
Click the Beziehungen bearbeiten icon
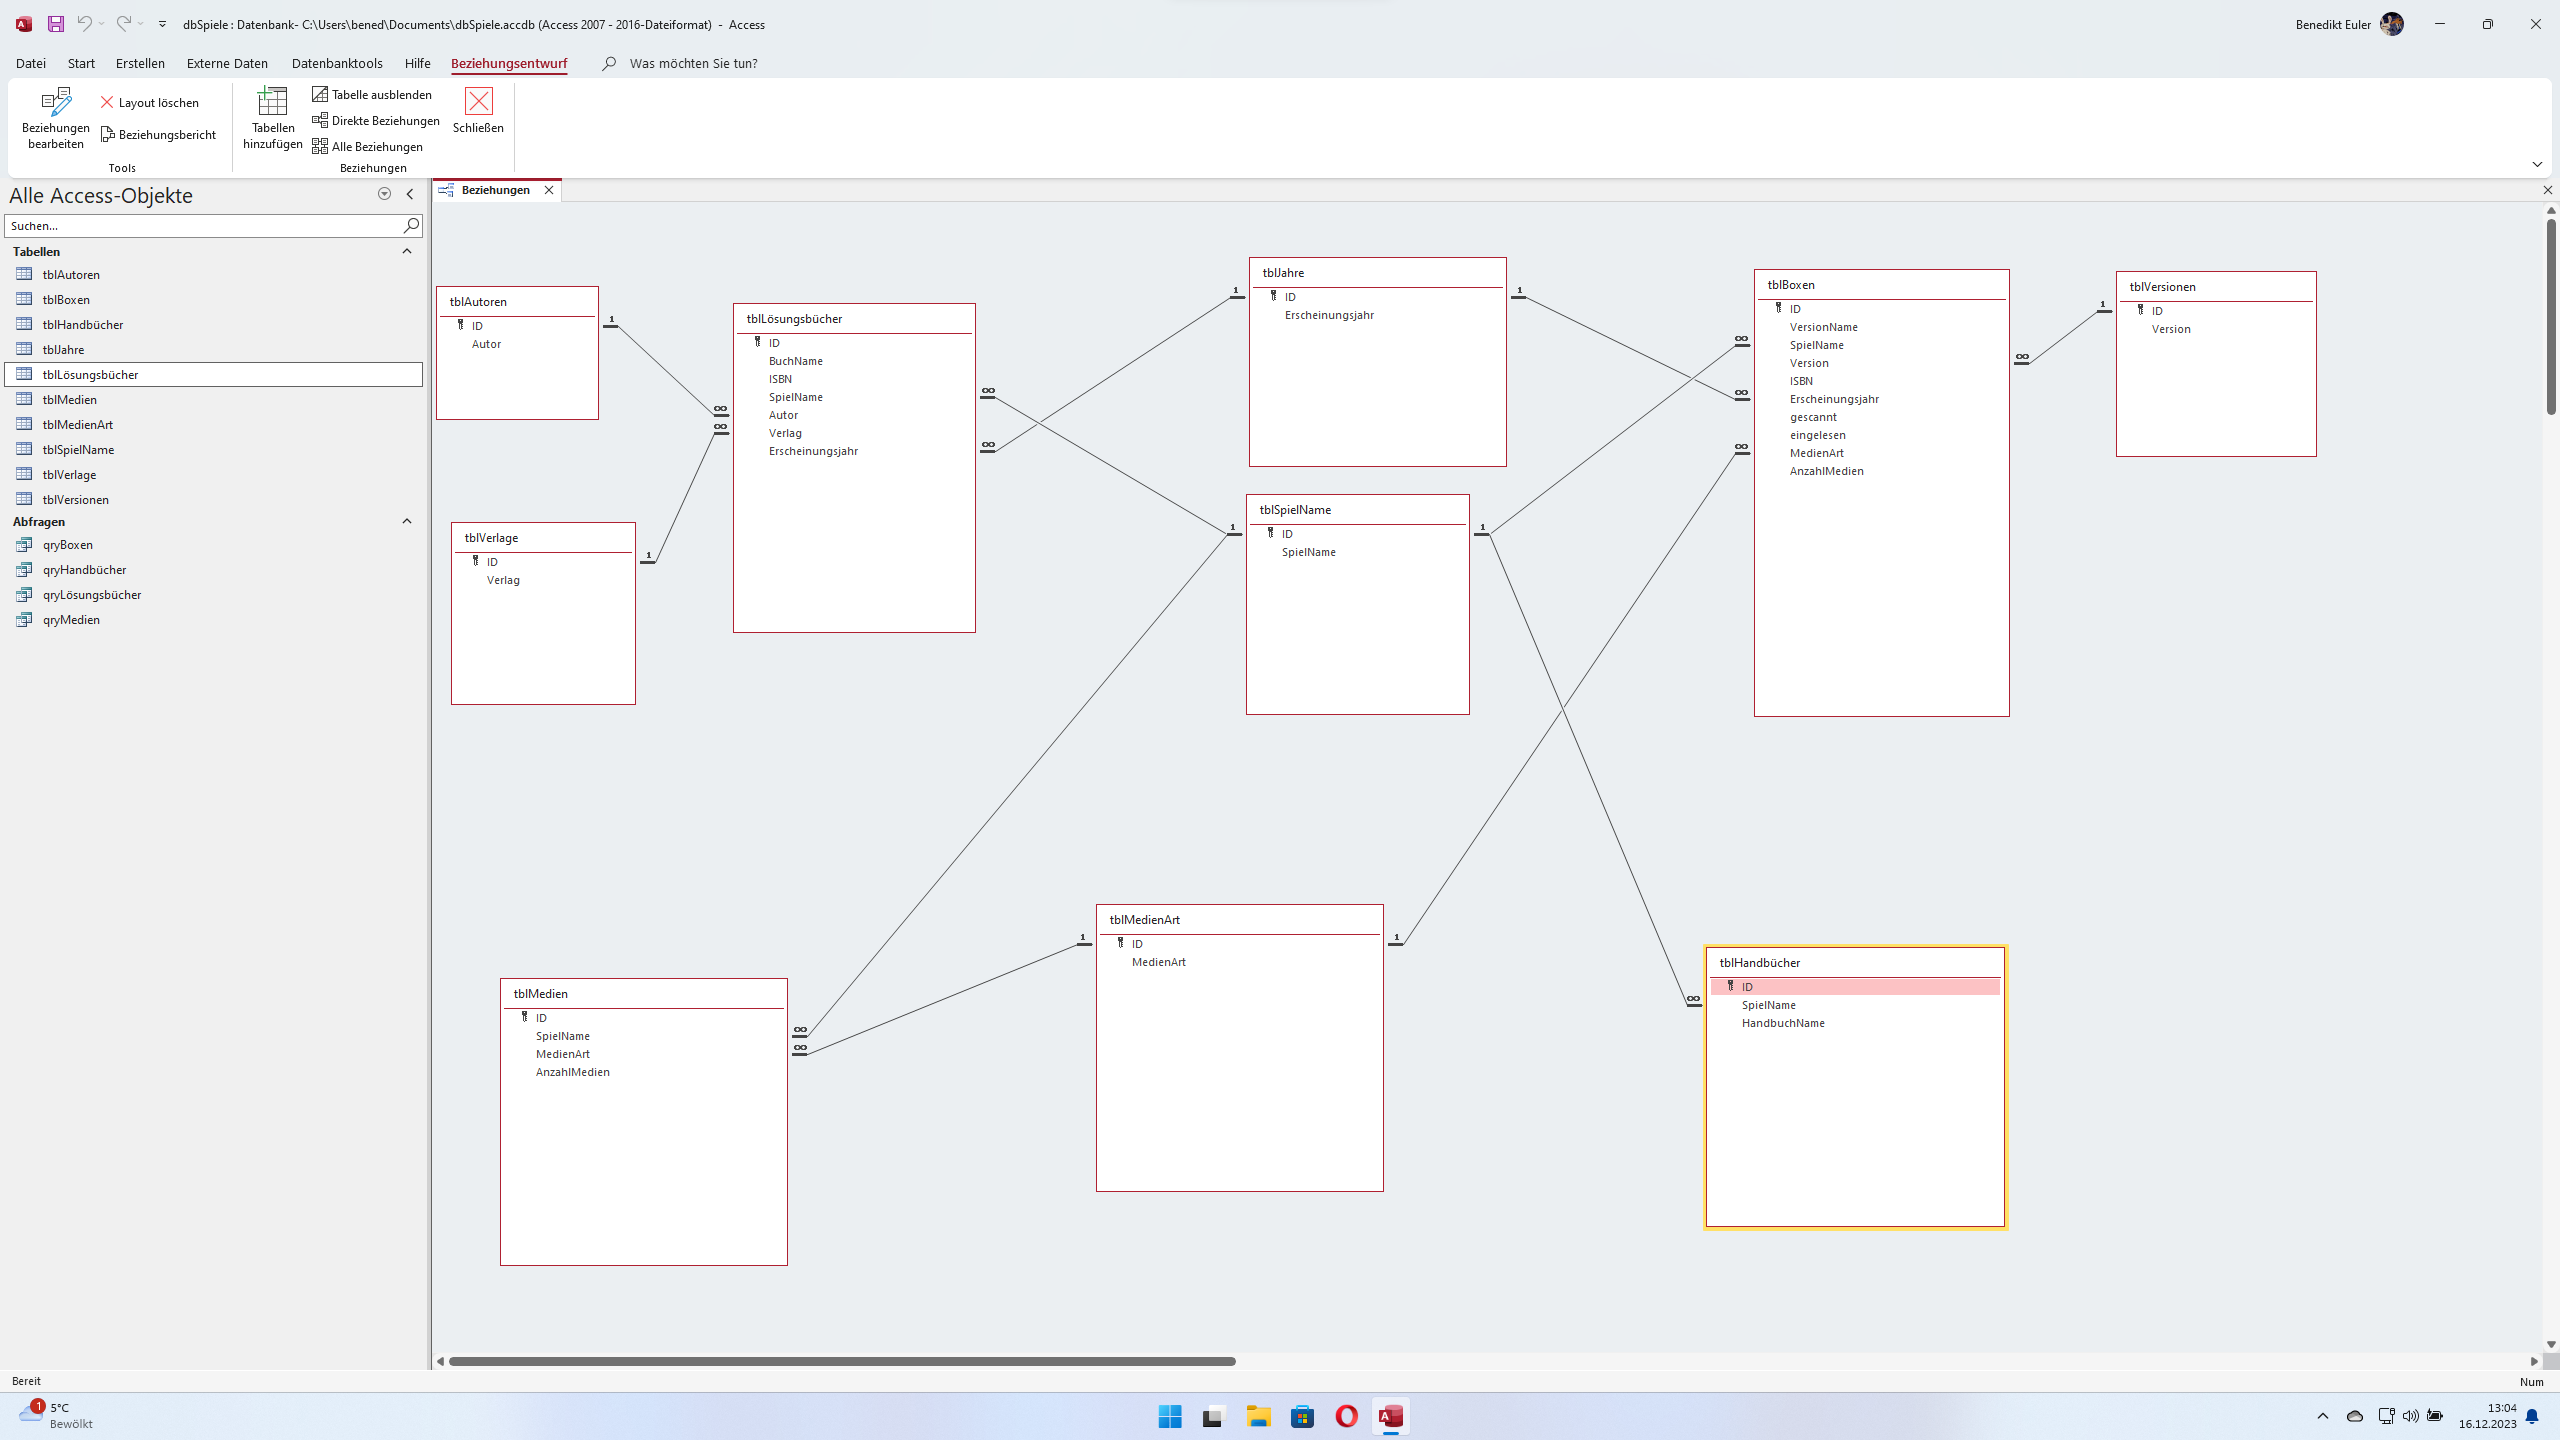click(56, 103)
